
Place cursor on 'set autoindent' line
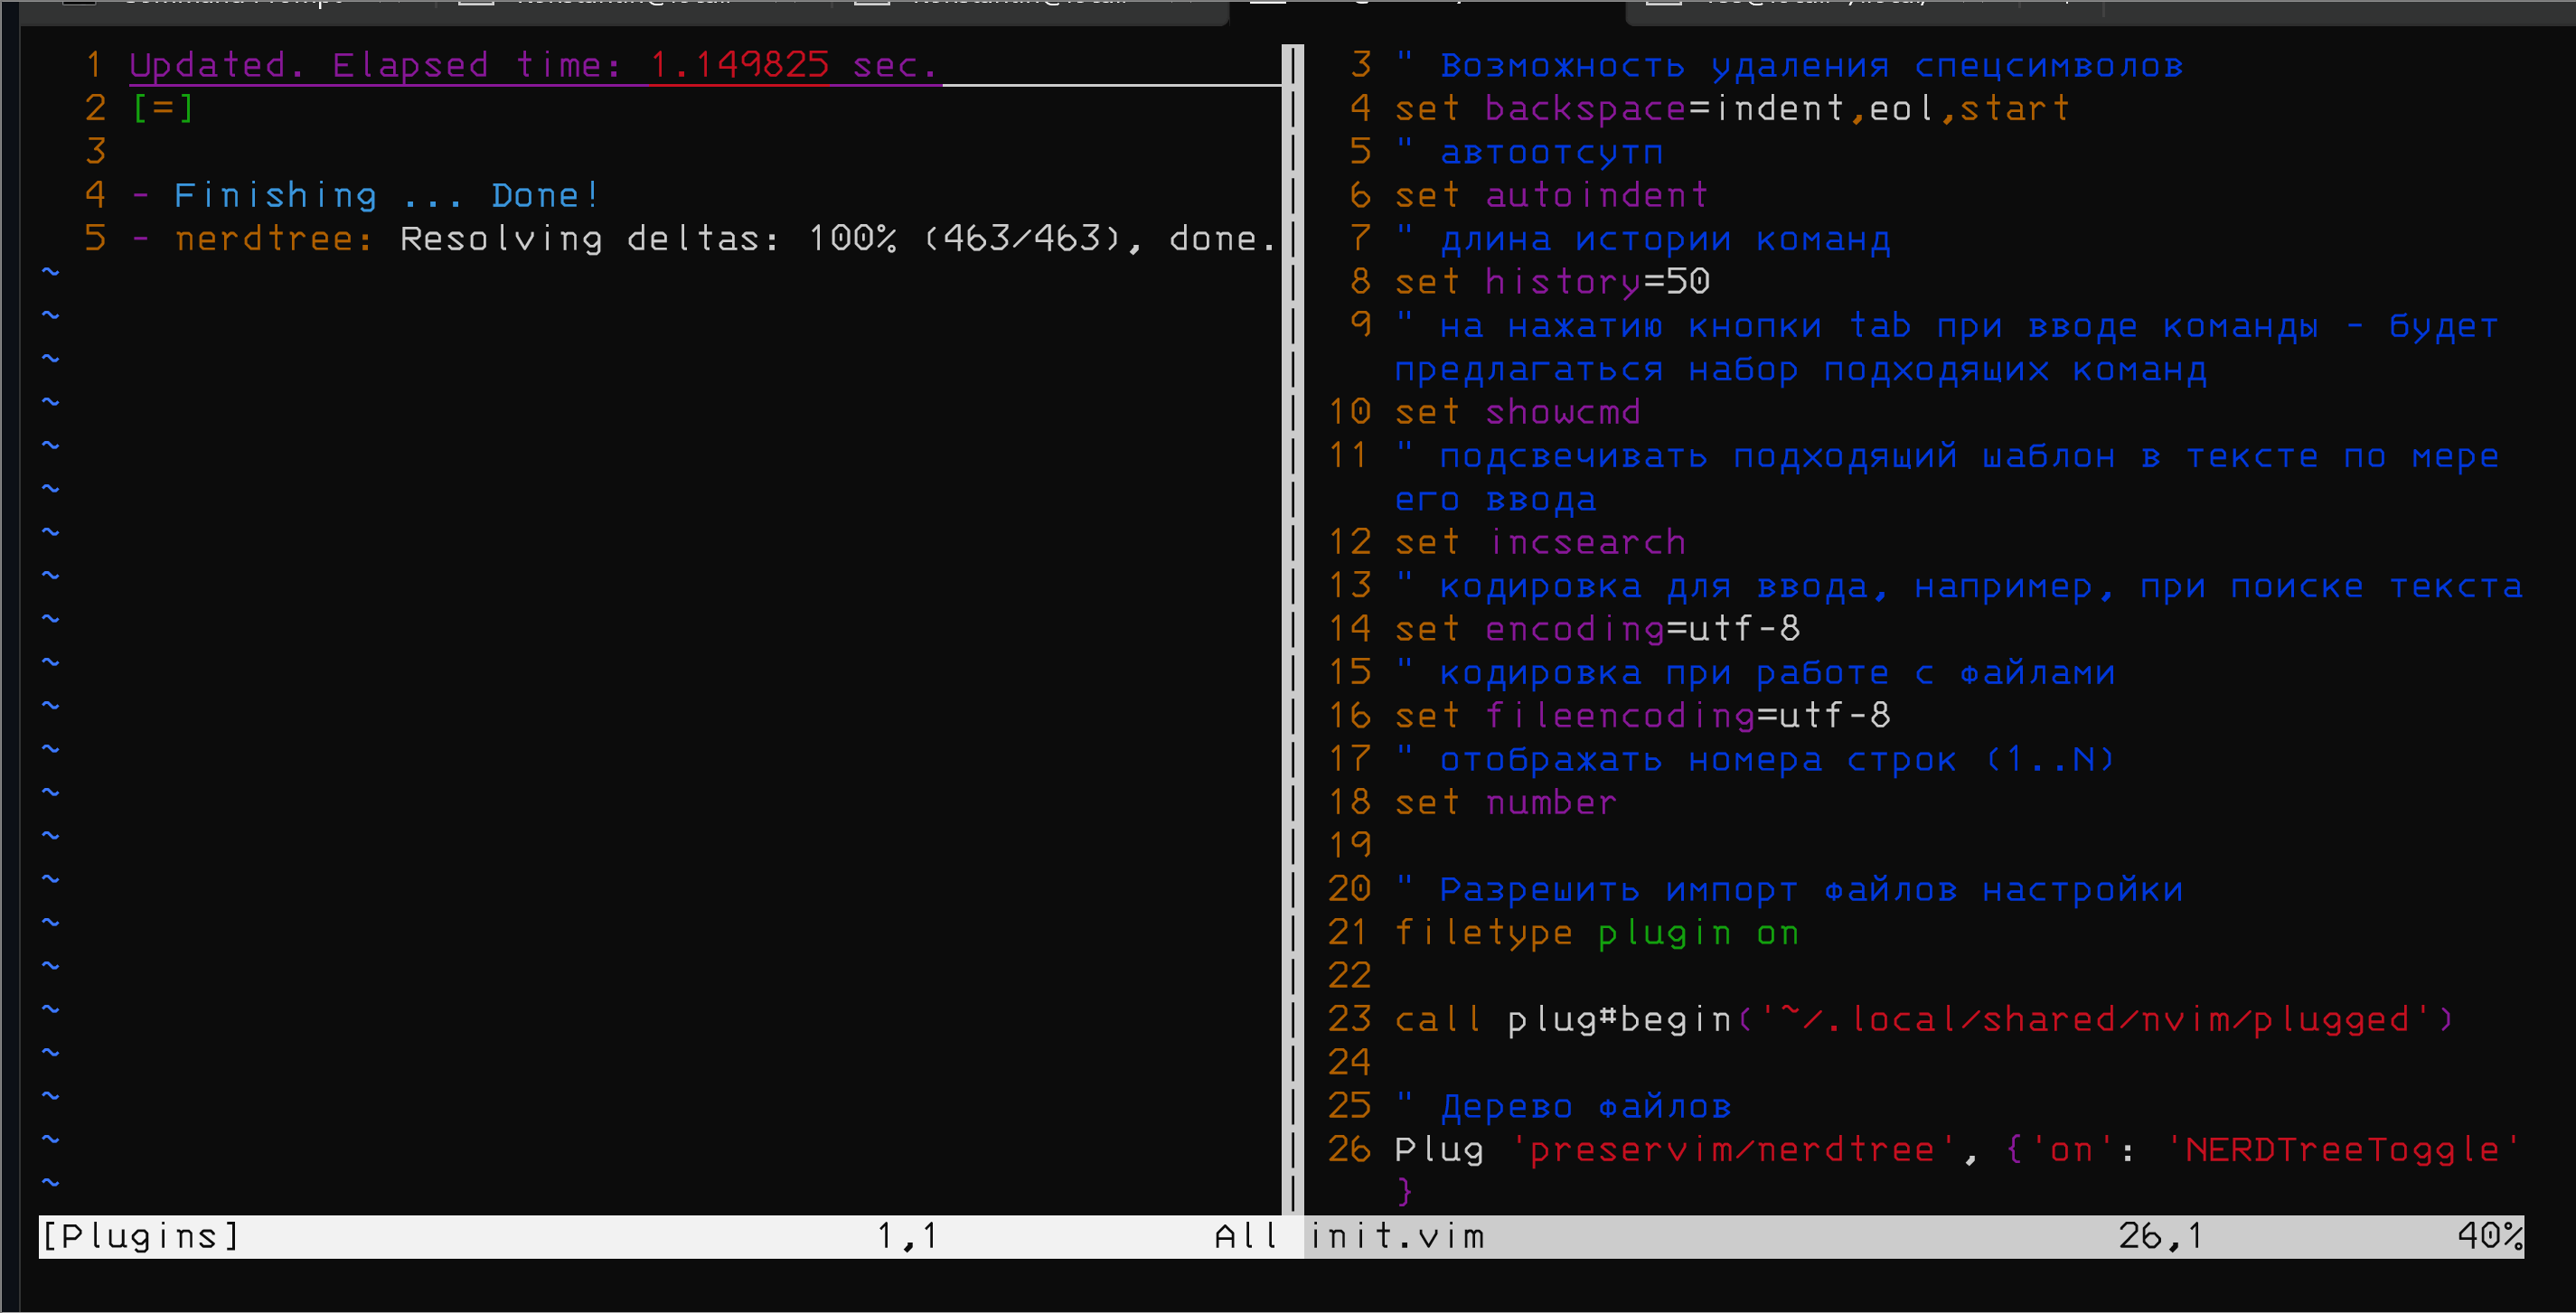tap(1550, 195)
